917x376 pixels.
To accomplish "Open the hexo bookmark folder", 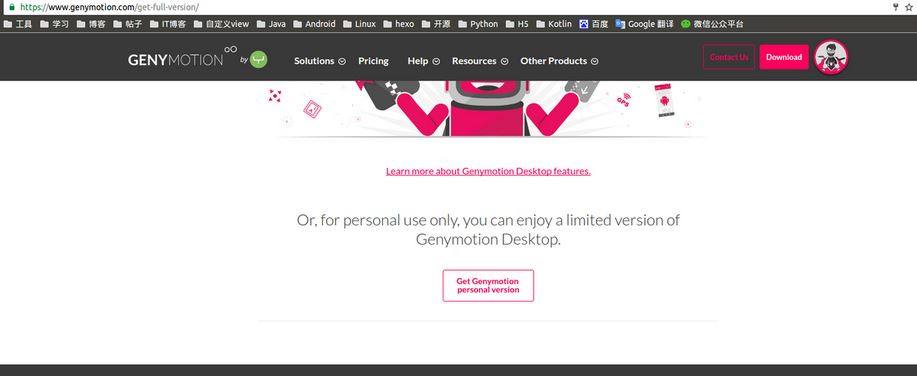I will tap(398, 24).
